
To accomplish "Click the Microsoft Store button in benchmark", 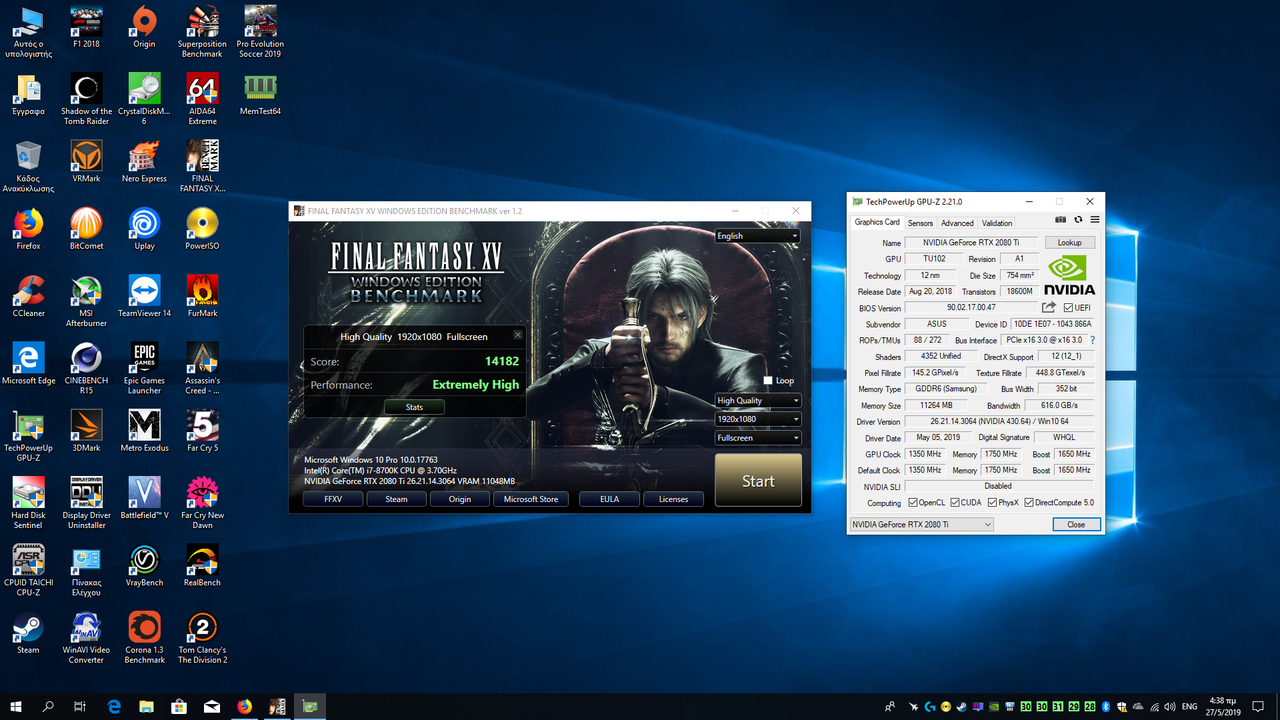I will click(531, 499).
